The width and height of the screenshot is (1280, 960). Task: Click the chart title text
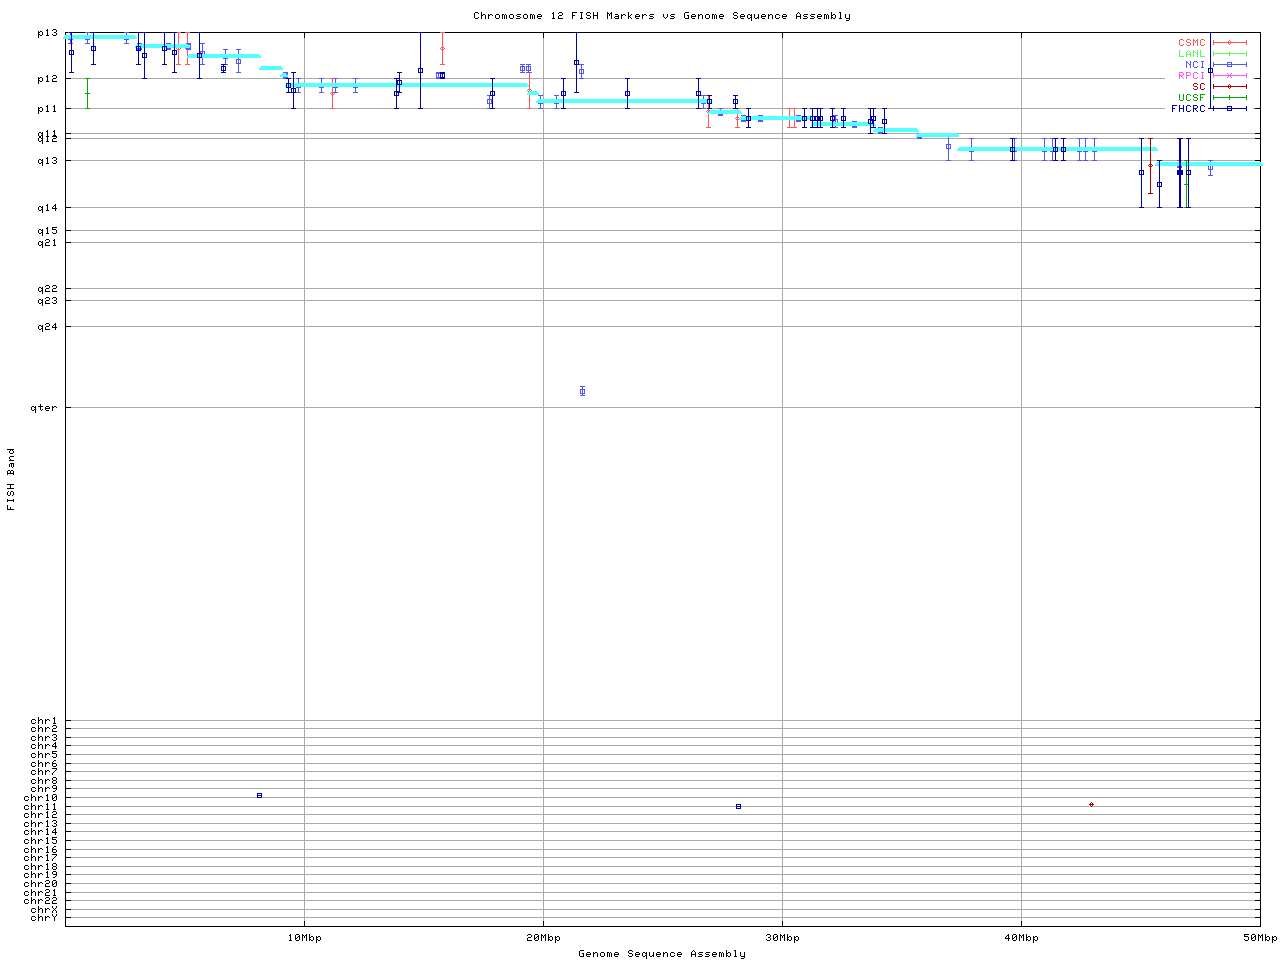click(x=661, y=16)
